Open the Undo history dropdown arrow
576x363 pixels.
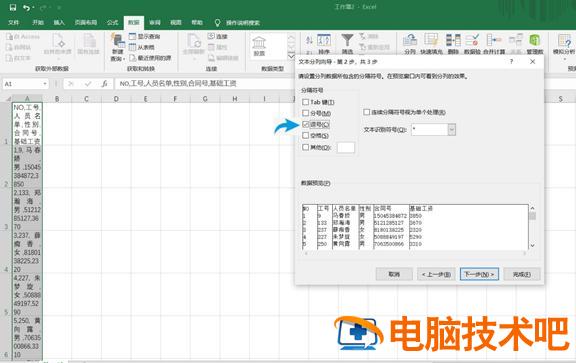pos(33,7)
